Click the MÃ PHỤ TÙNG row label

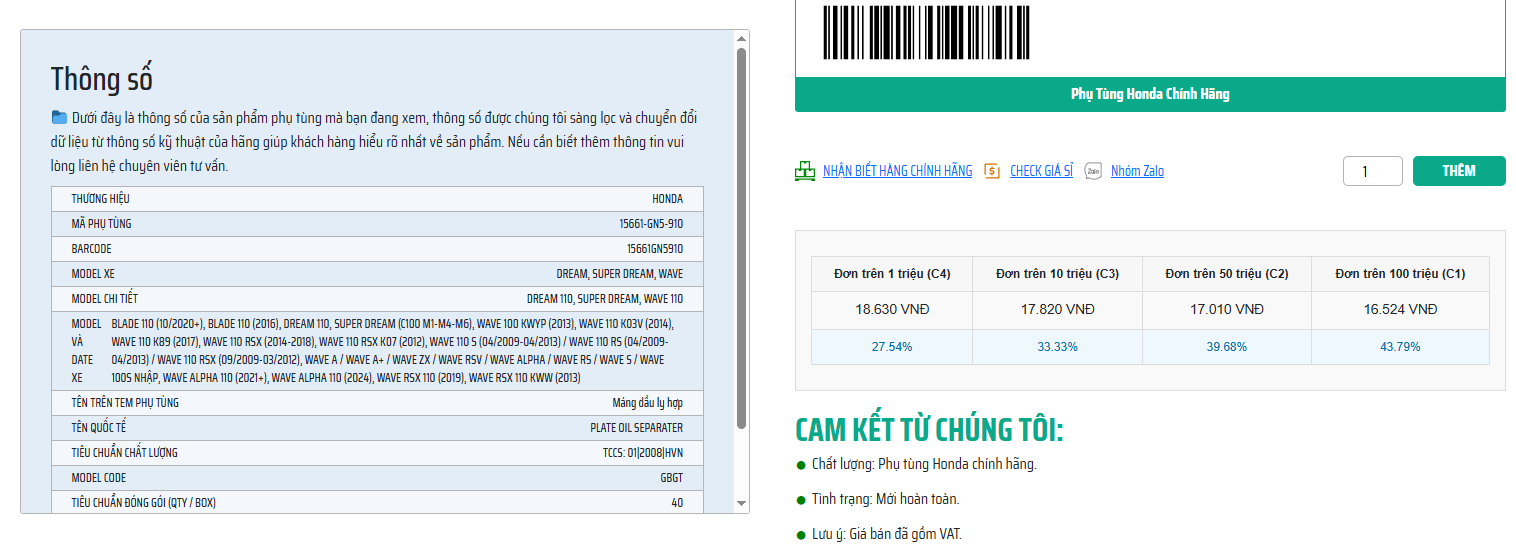coord(101,224)
